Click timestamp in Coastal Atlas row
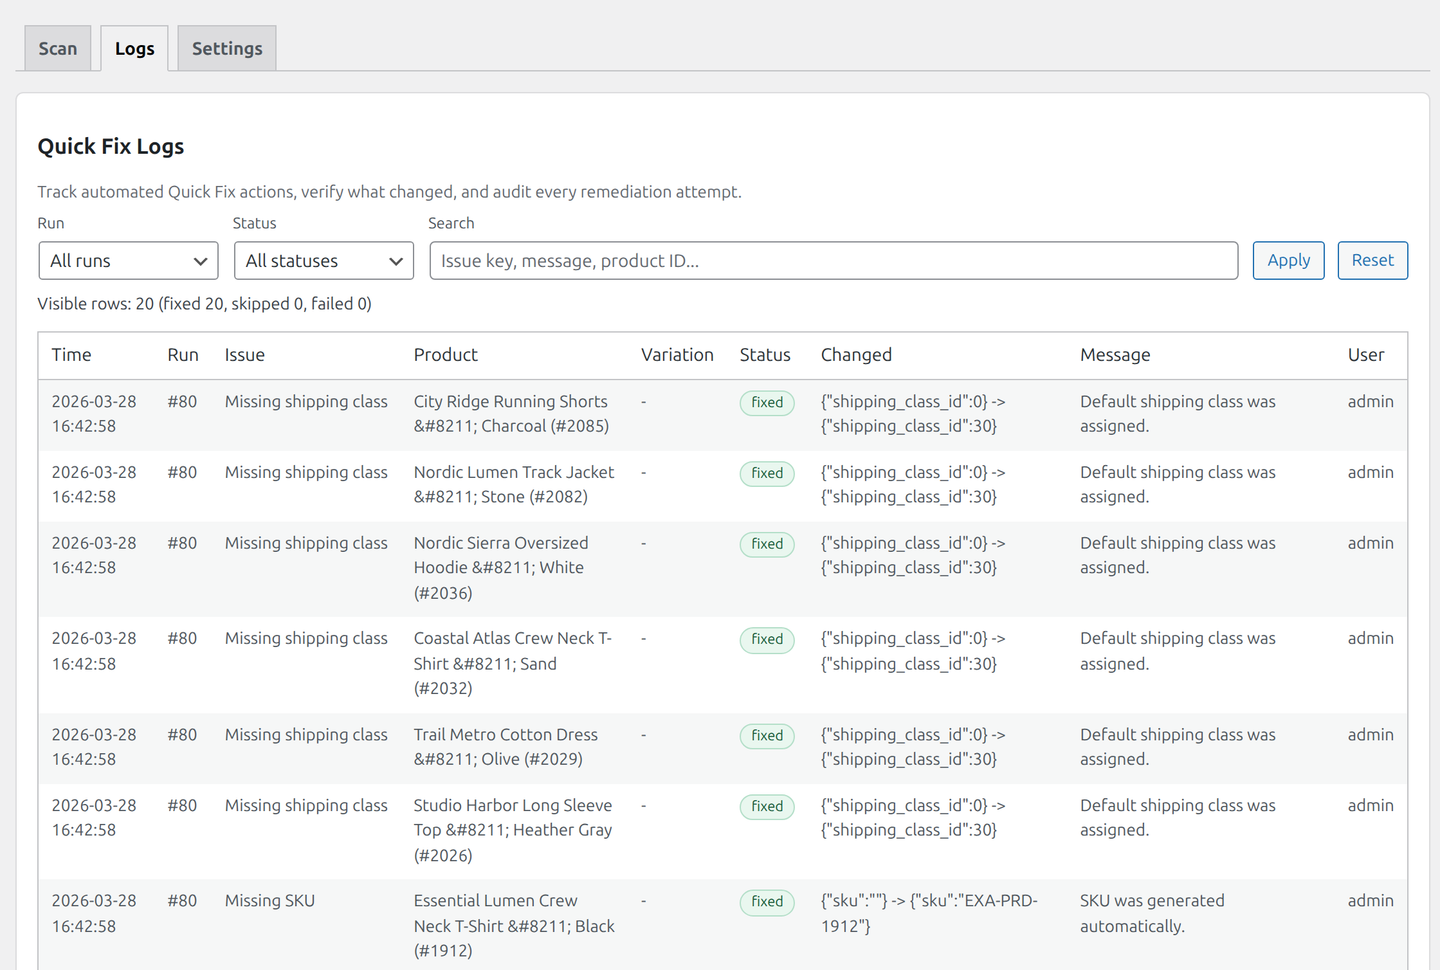Image resolution: width=1440 pixels, height=970 pixels. (94, 651)
